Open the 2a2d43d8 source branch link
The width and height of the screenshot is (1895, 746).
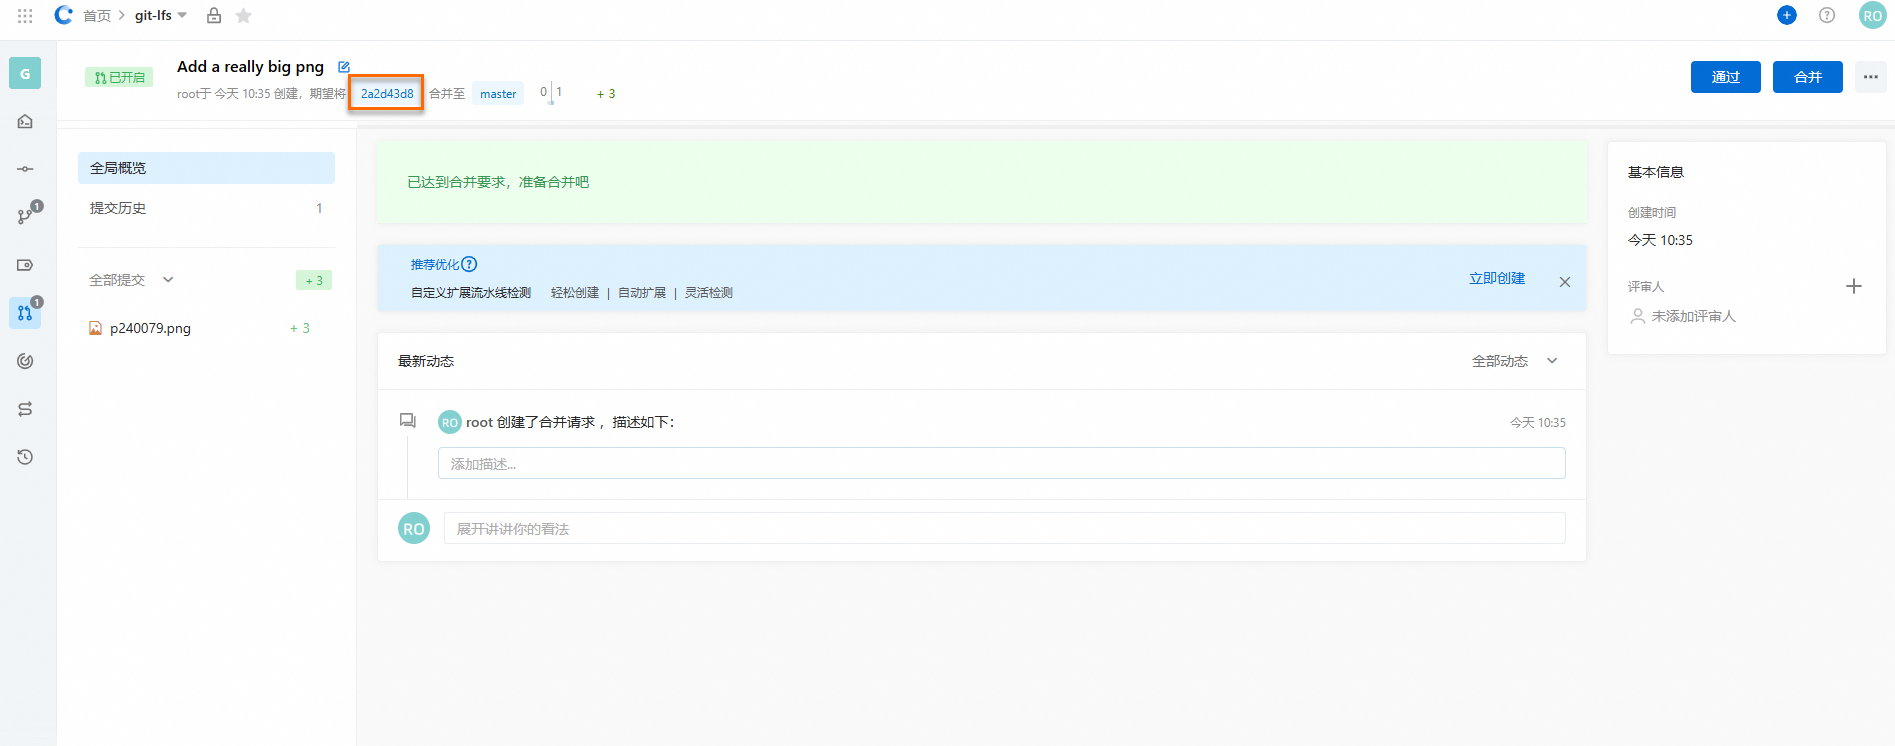point(387,93)
